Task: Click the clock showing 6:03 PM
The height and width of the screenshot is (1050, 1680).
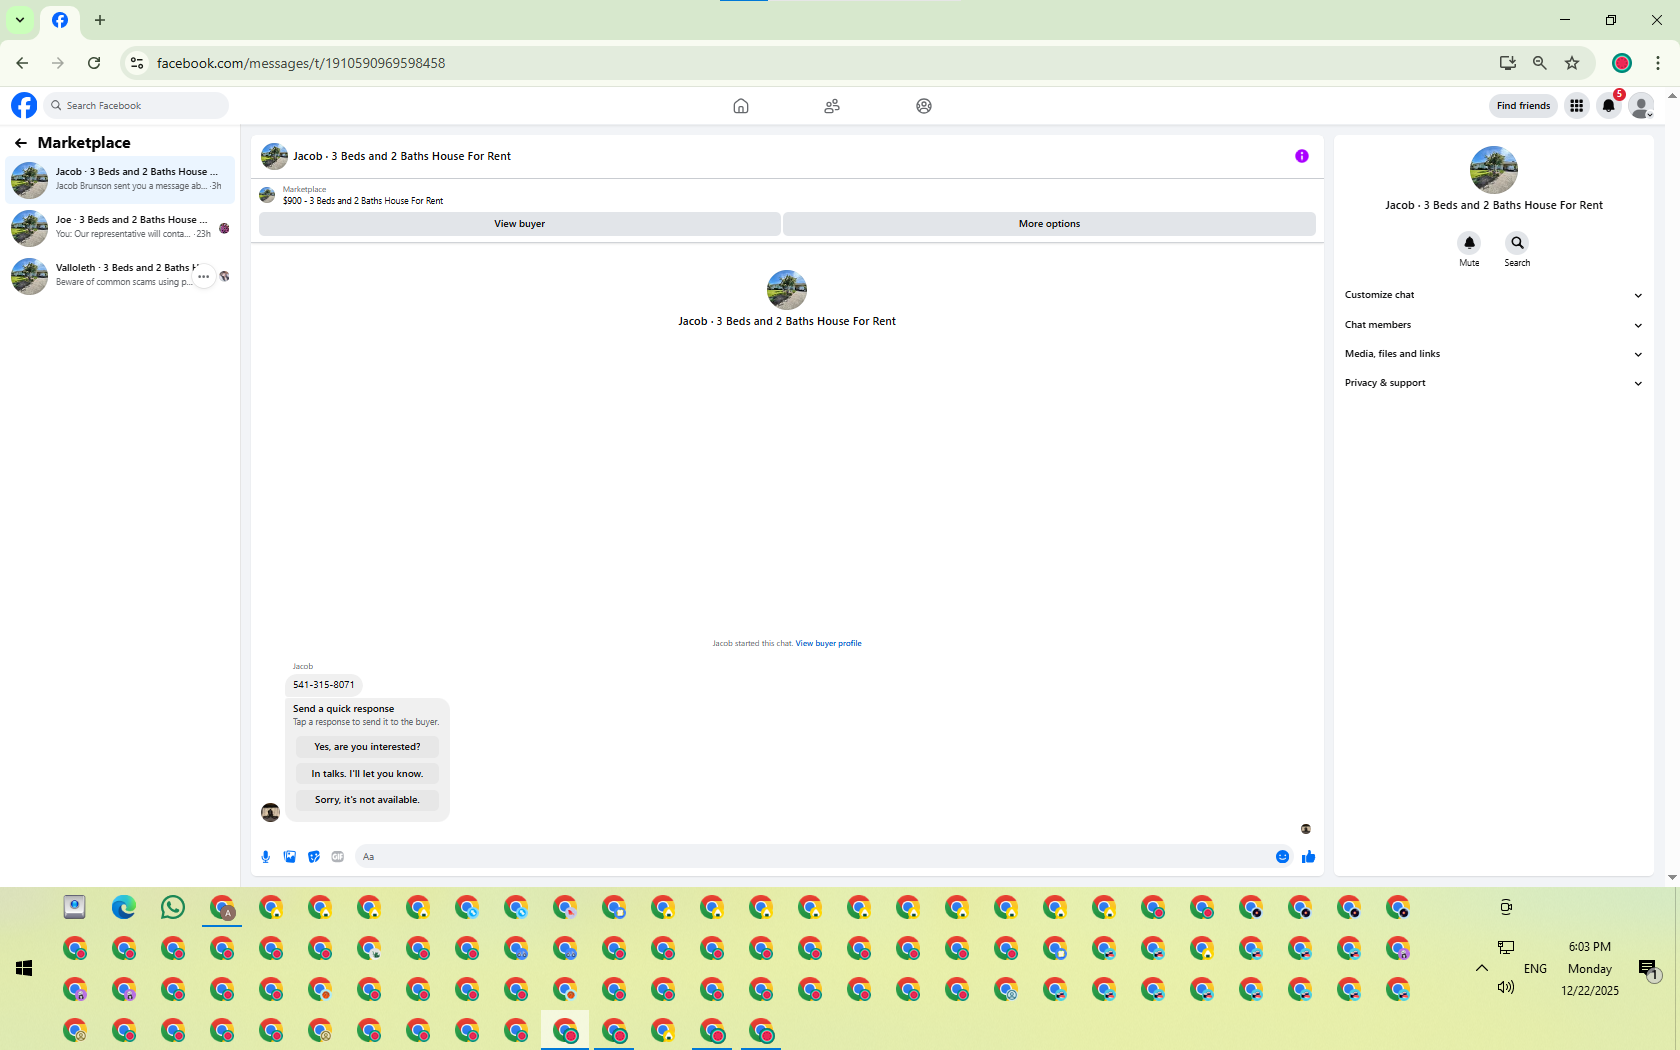Action: [1590, 947]
